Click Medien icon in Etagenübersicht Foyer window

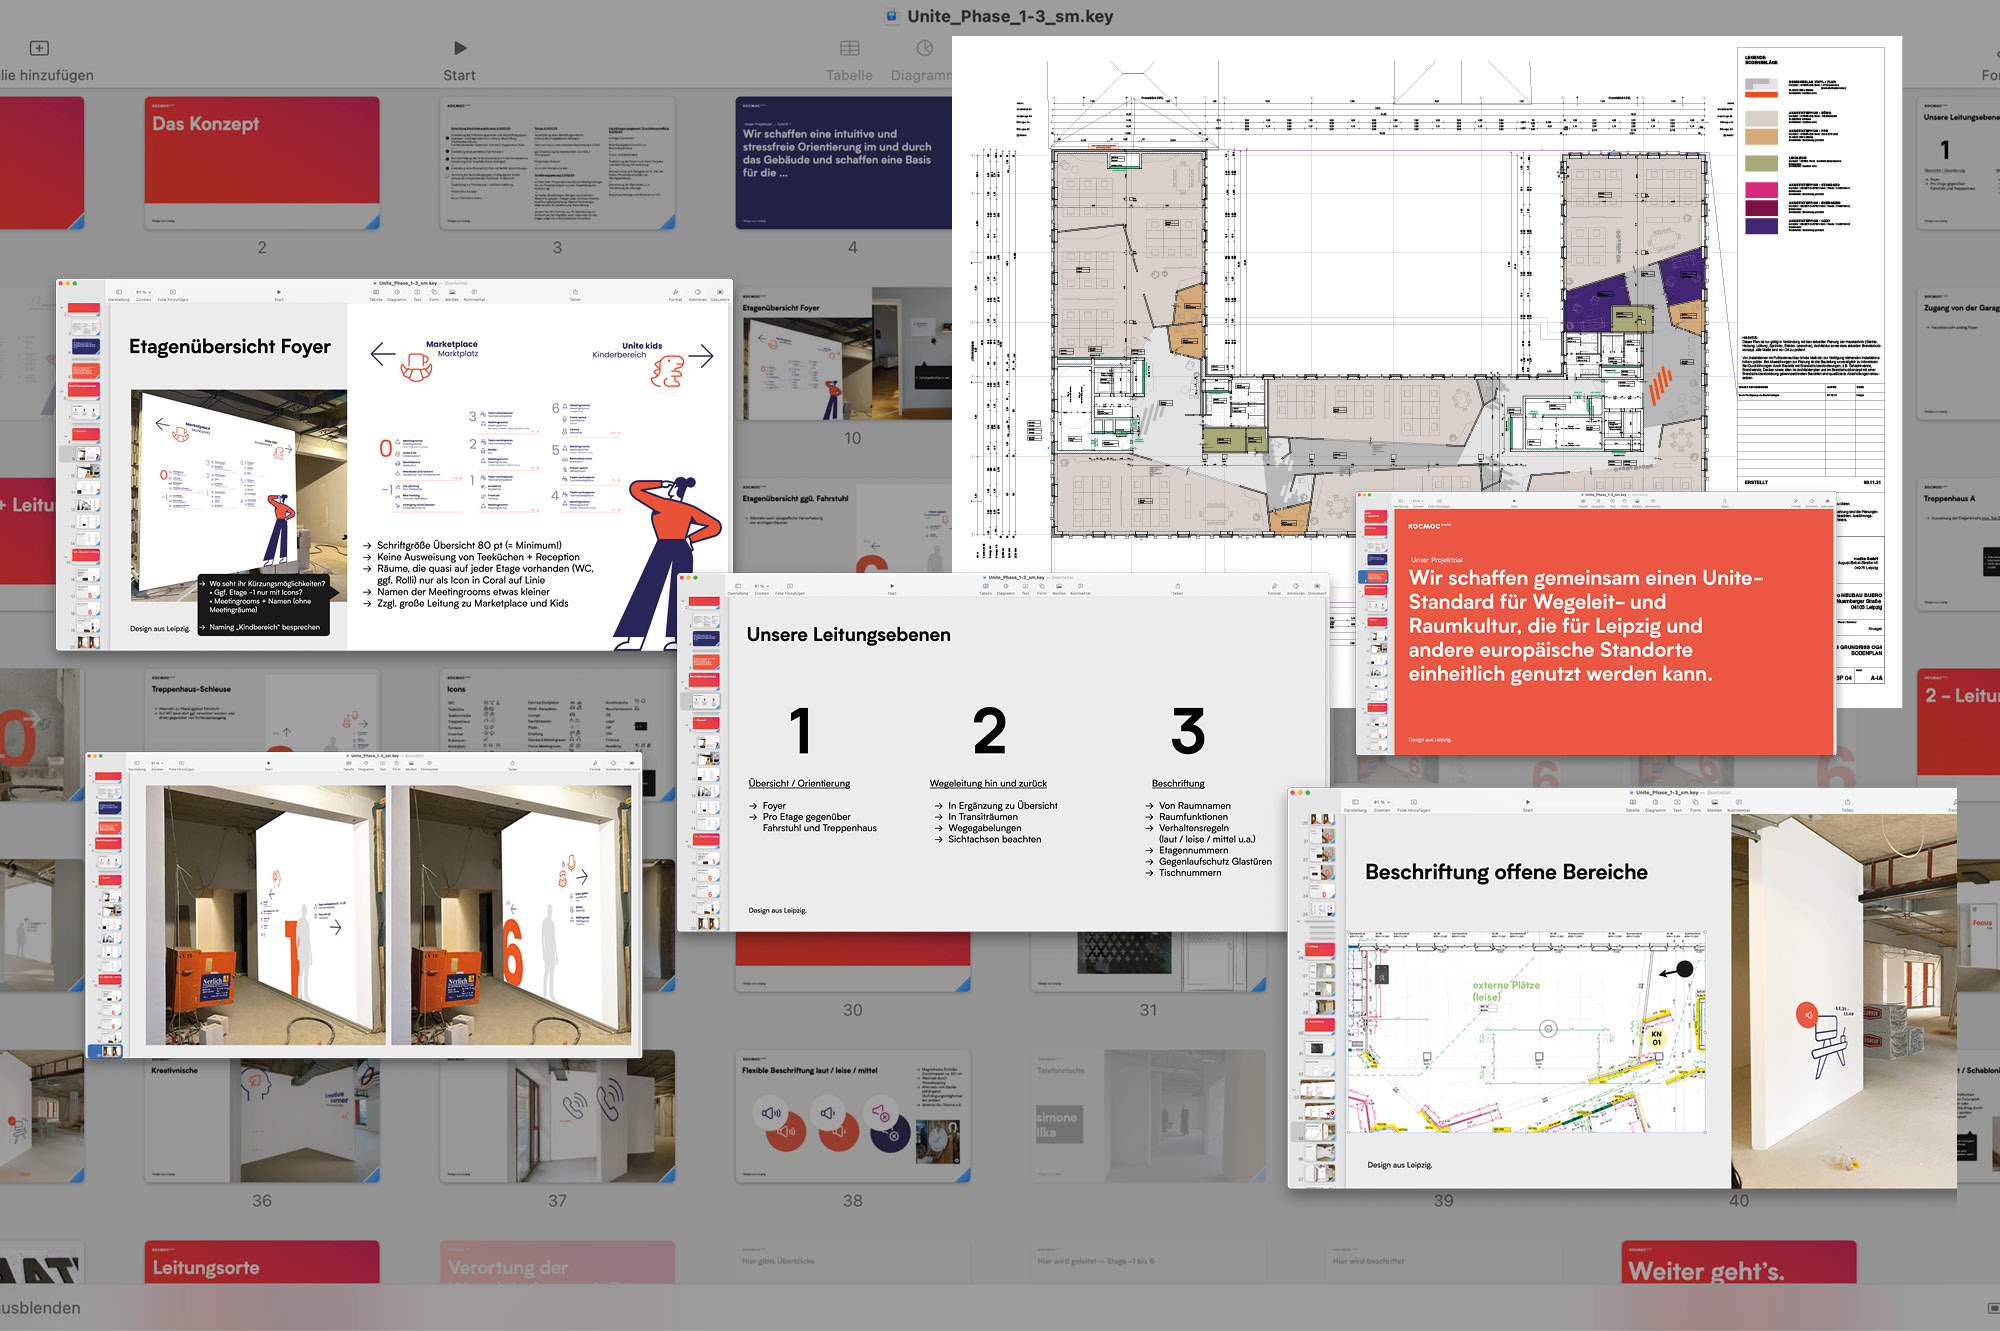[452, 292]
